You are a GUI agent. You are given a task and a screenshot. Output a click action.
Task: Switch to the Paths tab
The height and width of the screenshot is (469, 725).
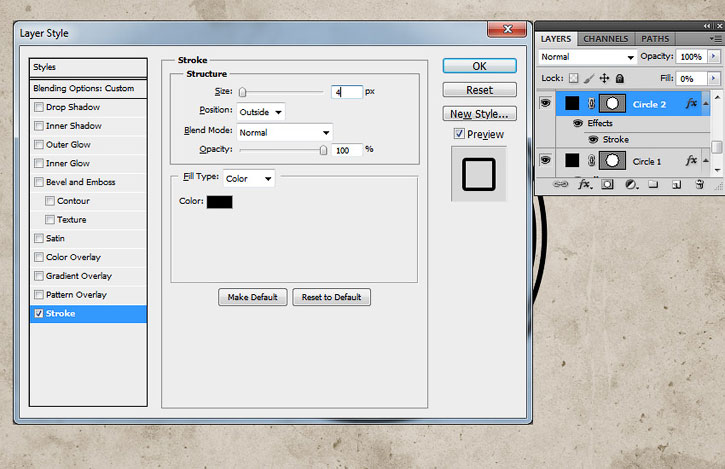(x=655, y=39)
